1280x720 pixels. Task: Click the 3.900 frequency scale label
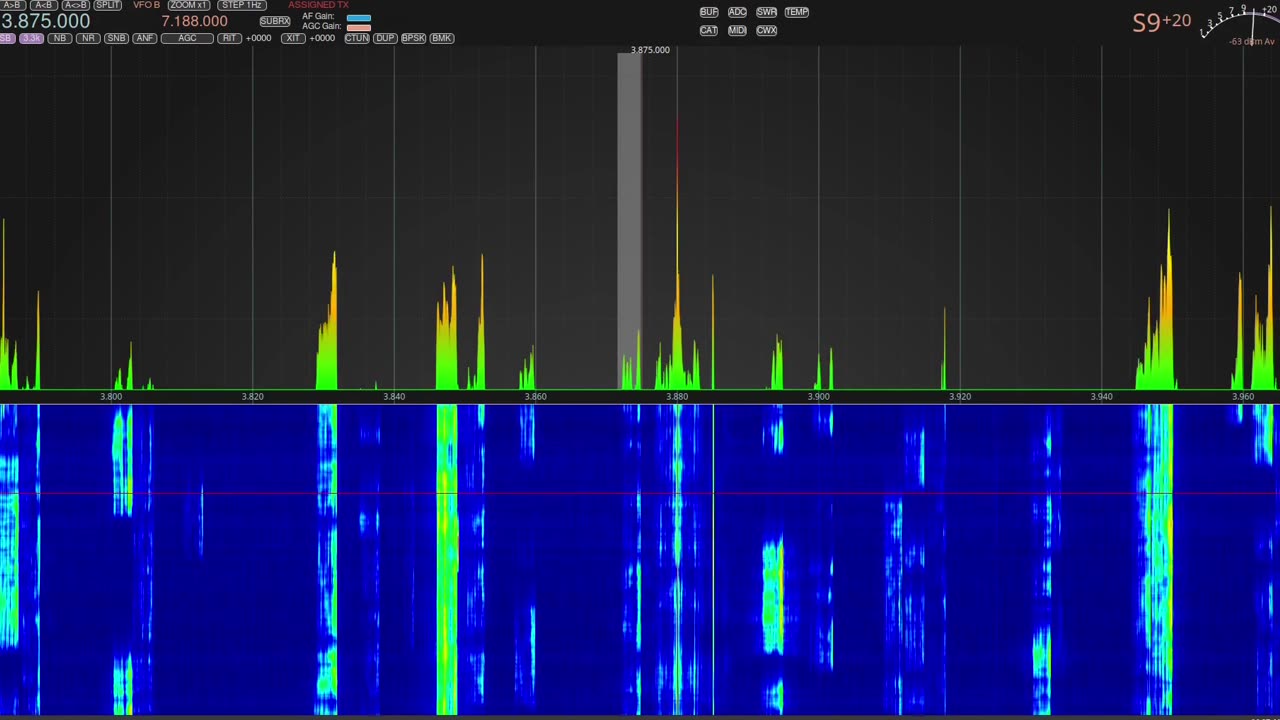click(818, 397)
